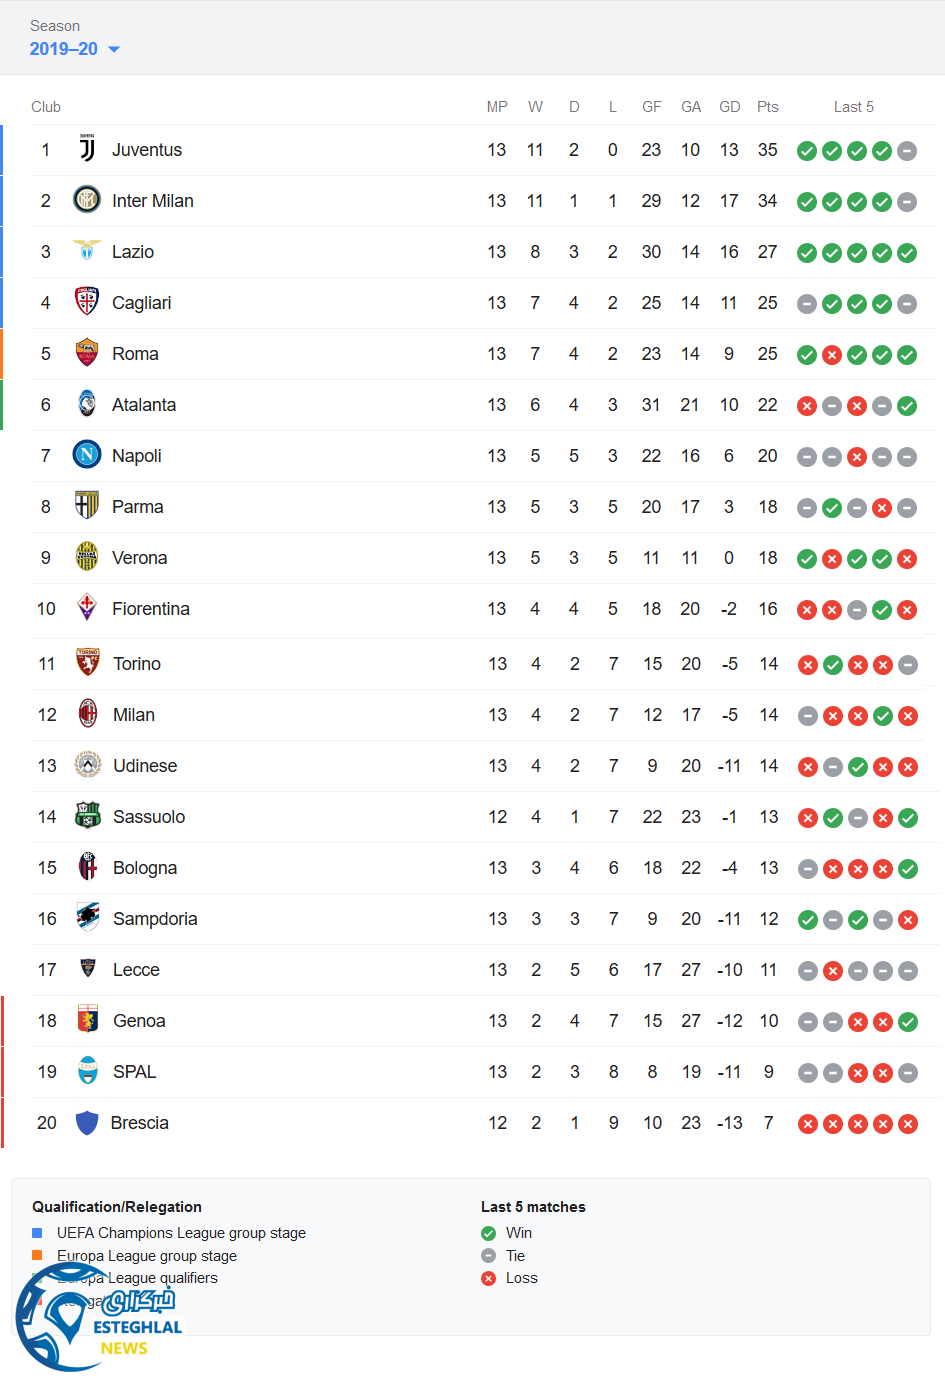This screenshot has height=1399, width=945.
Task: Click Brescia's most recent match loss icon
Action: 908,1124
